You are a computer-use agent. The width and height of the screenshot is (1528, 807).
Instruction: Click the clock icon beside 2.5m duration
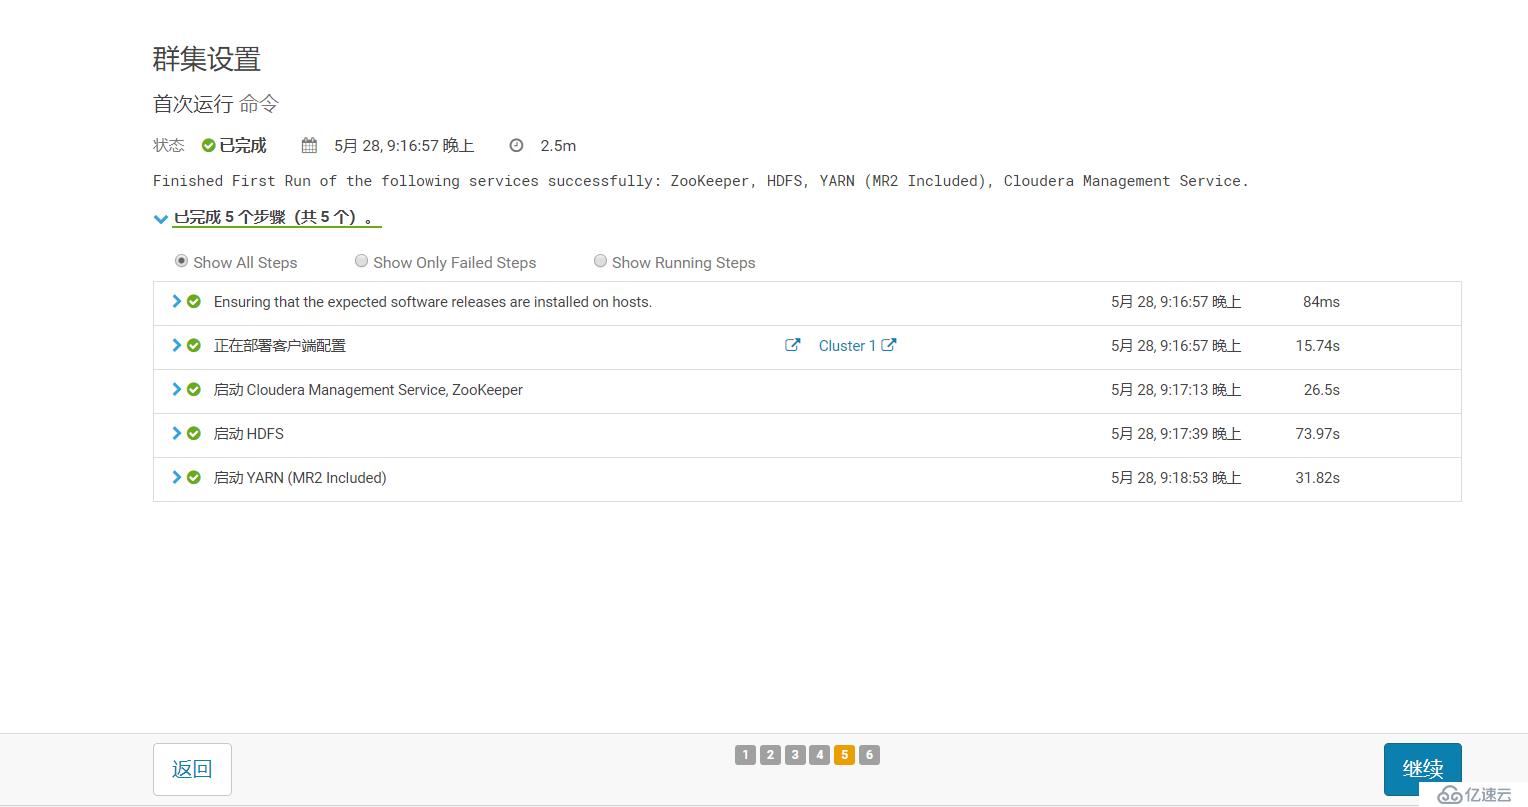tap(516, 146)
